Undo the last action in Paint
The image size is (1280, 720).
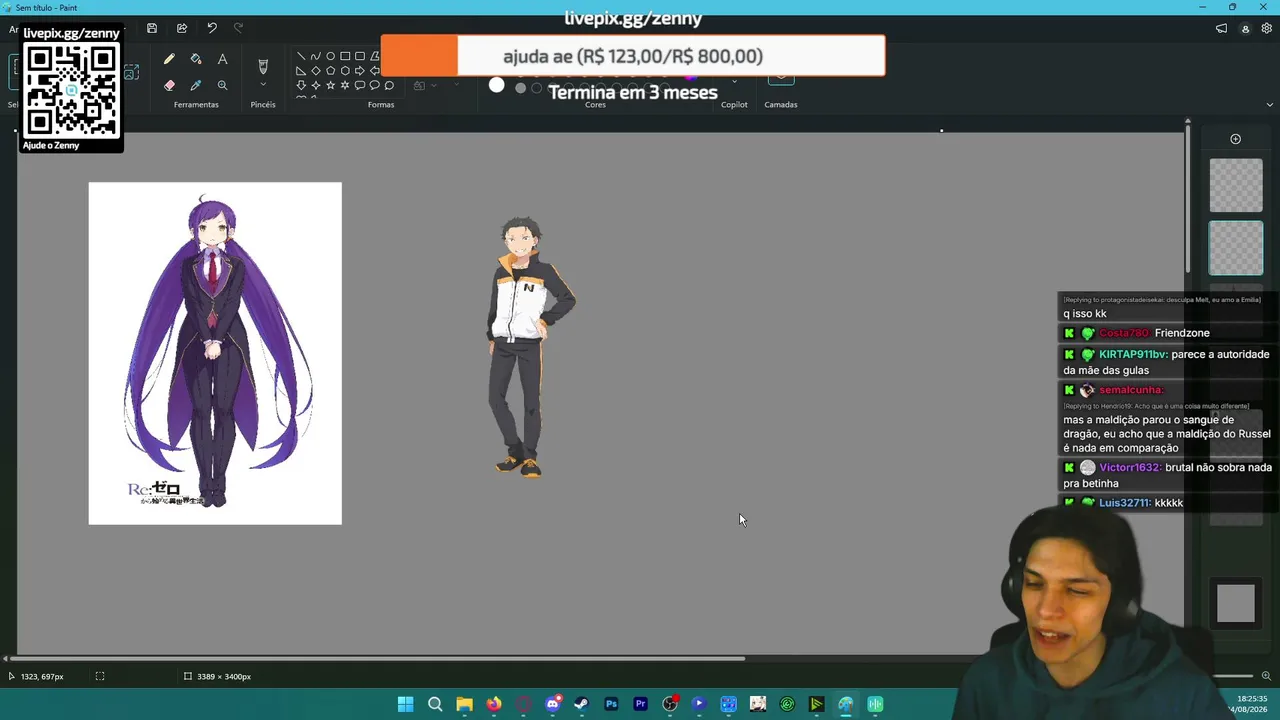212,28
